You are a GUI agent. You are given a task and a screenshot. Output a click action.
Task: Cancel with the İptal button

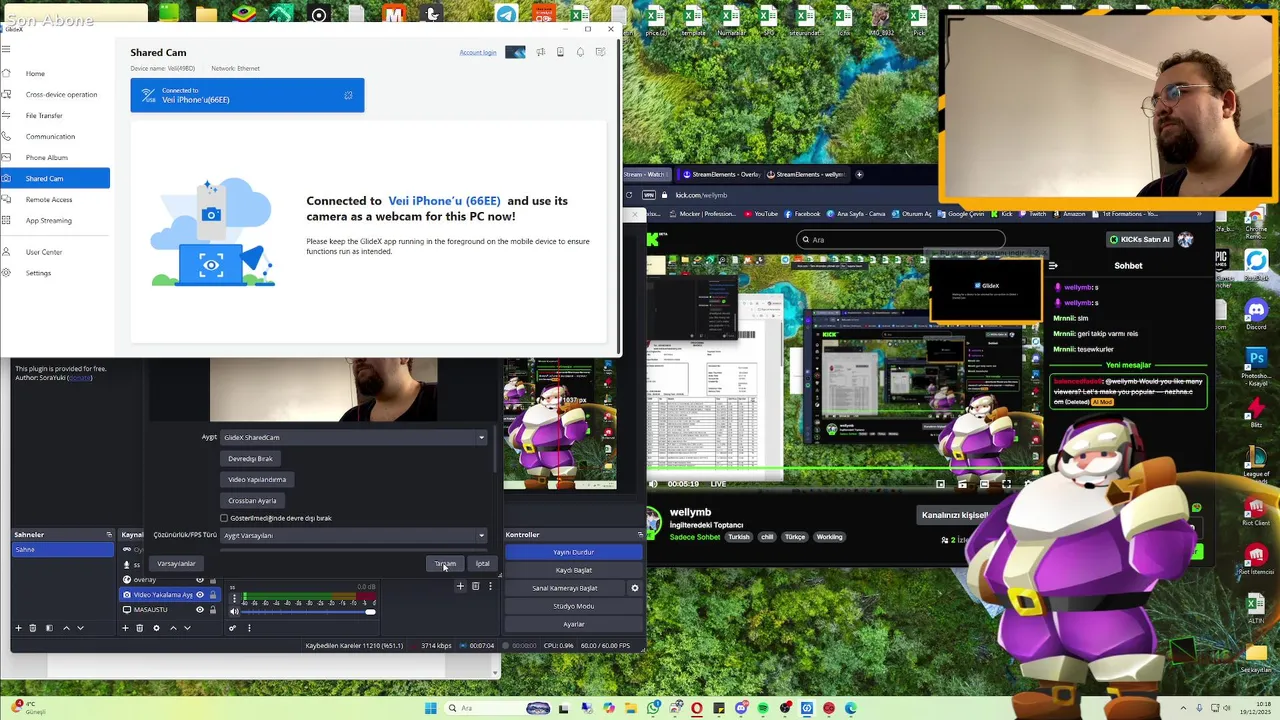point(482,563)
